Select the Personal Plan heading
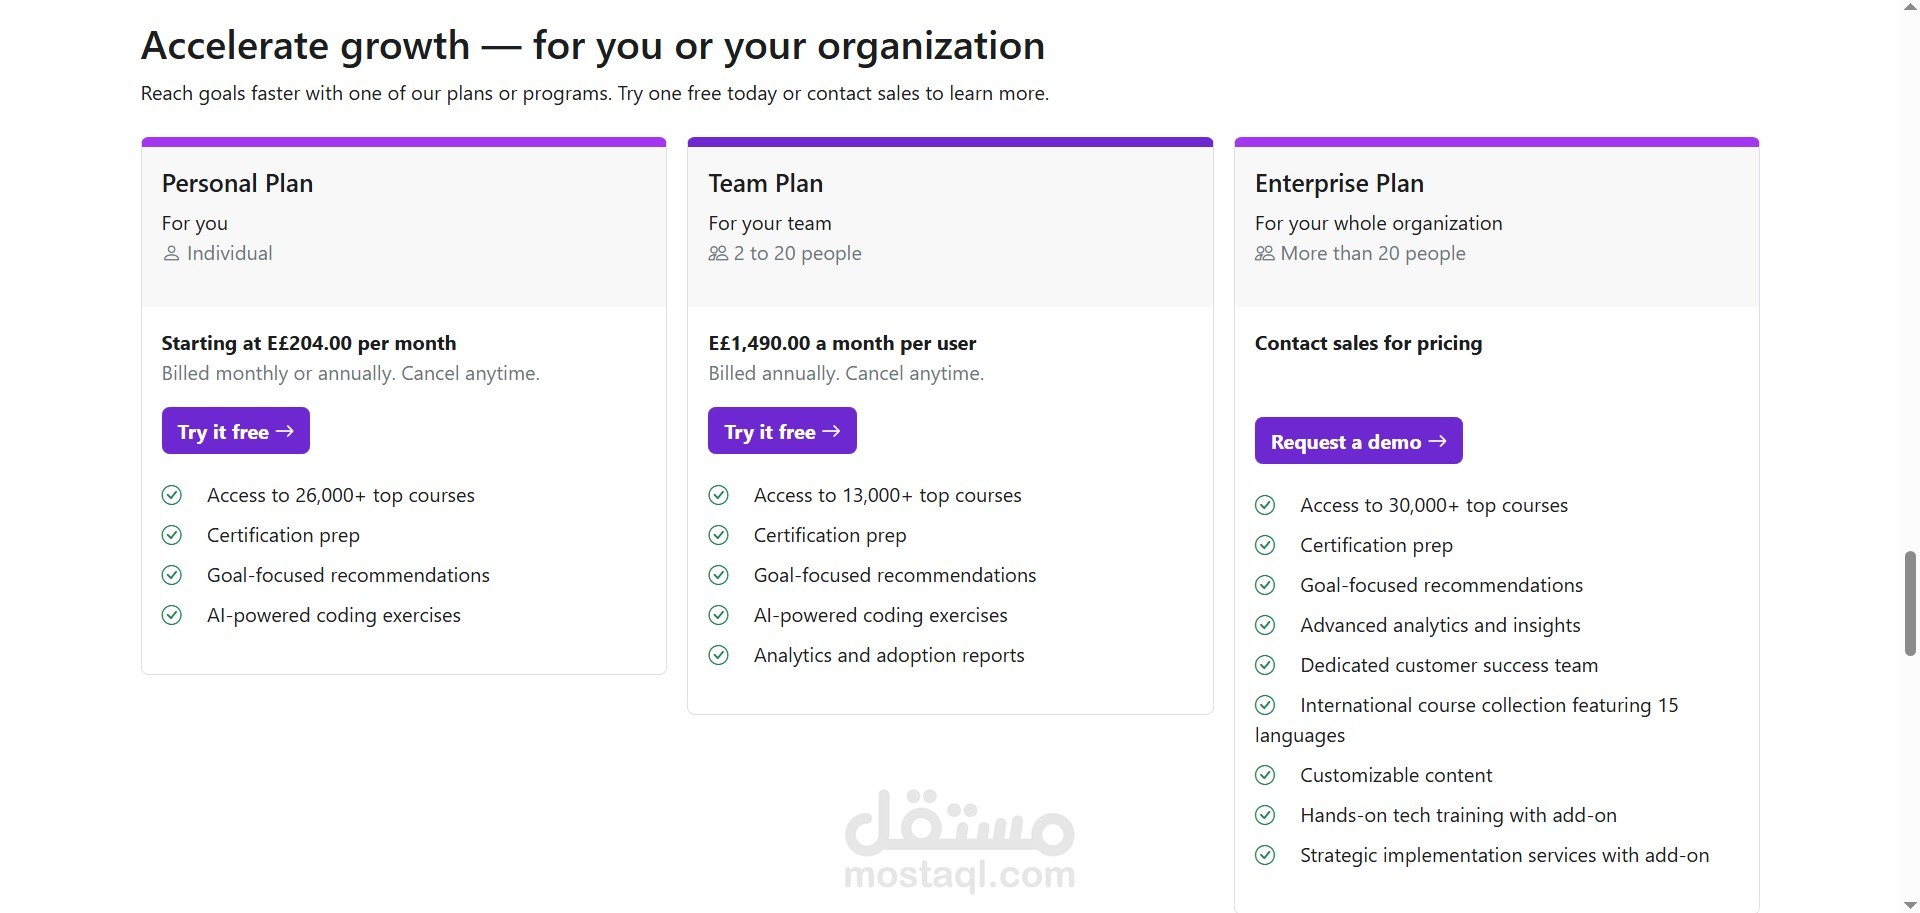1920x913 pixels. pos(237,183)
